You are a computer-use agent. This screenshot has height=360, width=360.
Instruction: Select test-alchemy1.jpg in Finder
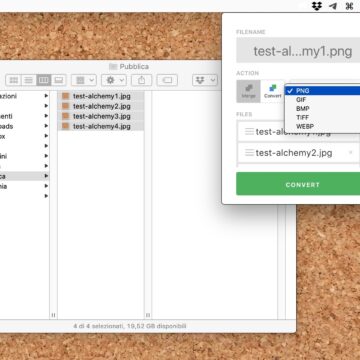coord(101,96)
